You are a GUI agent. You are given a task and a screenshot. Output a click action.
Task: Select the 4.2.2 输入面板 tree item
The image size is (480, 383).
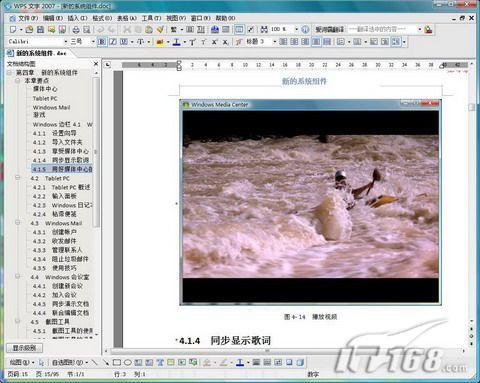55,196
